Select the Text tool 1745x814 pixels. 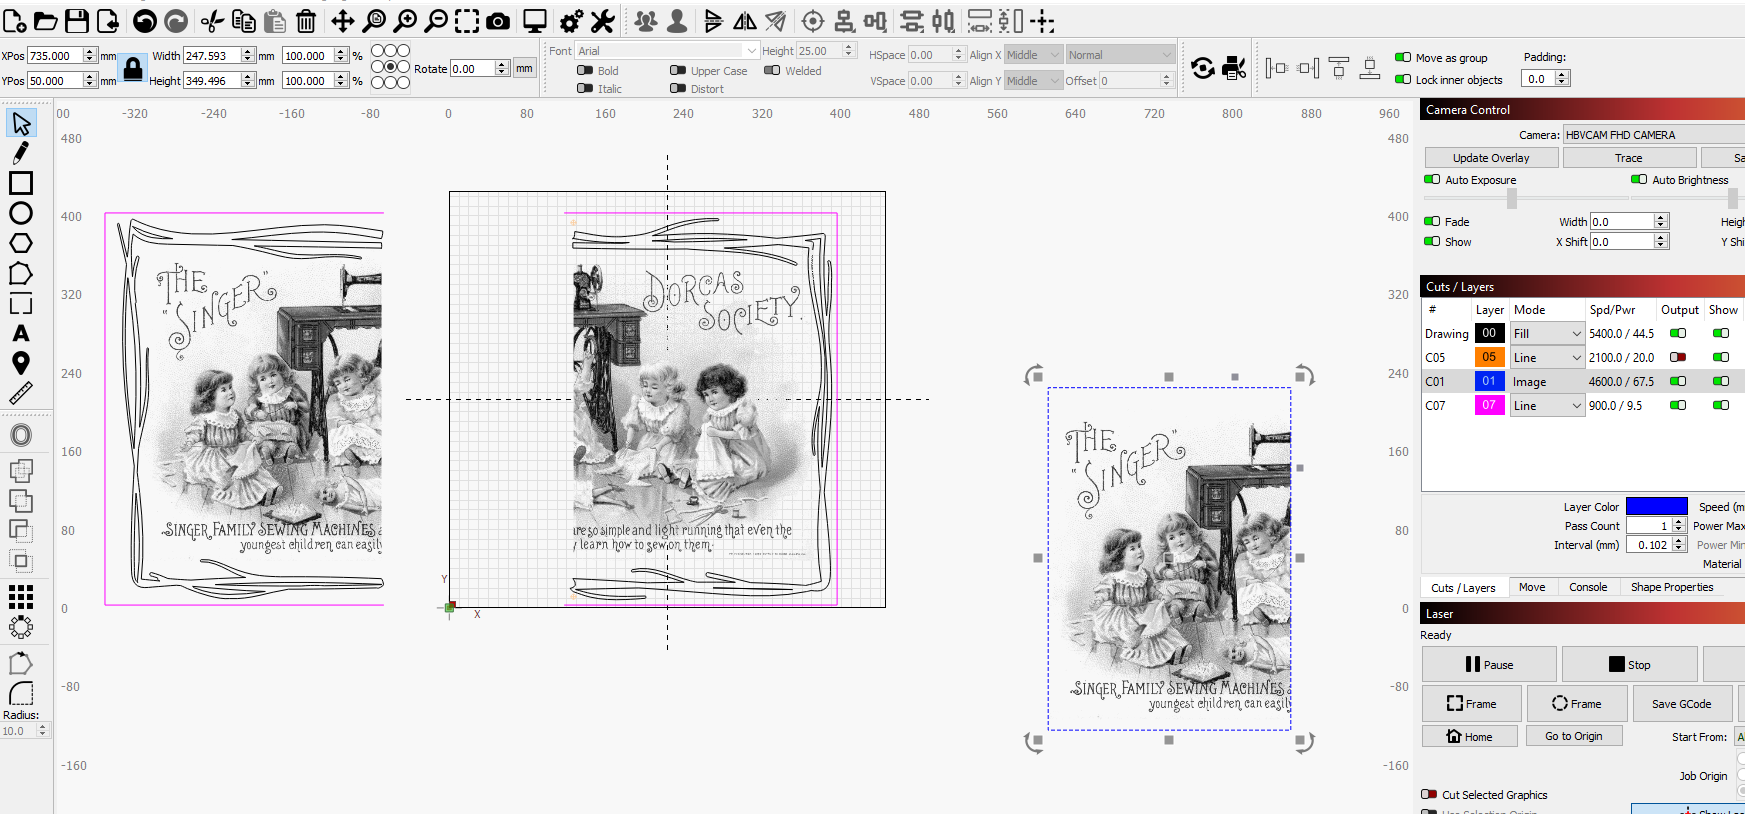(x=21, y=334)
